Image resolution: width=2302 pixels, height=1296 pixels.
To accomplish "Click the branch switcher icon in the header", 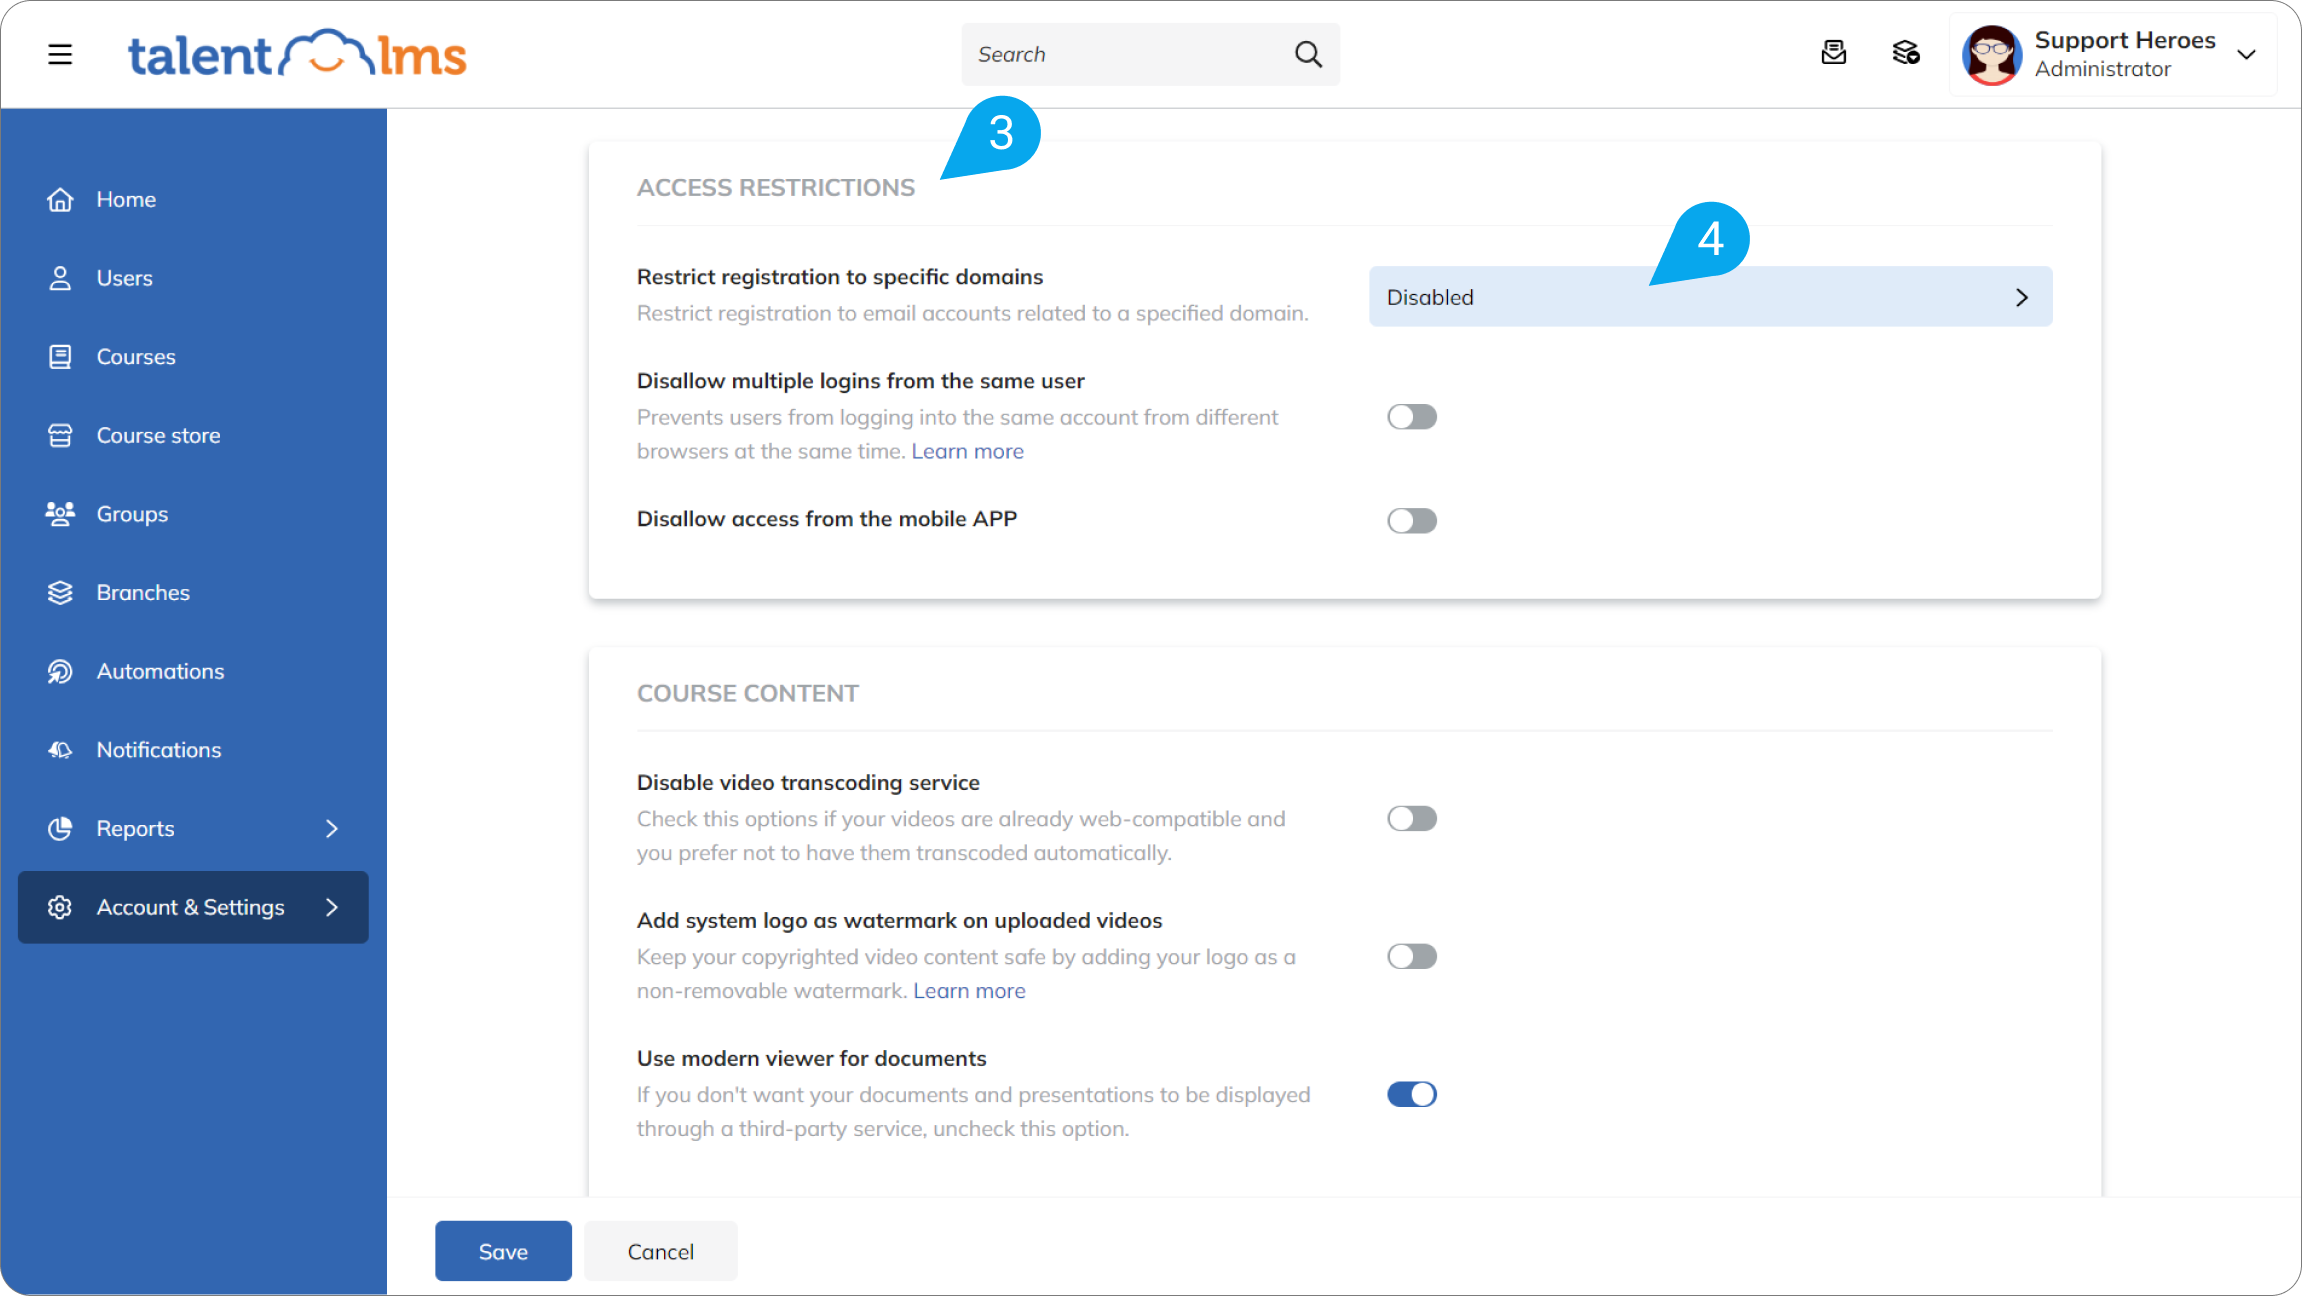I will pyautogui.click(x=1906, y=54).
